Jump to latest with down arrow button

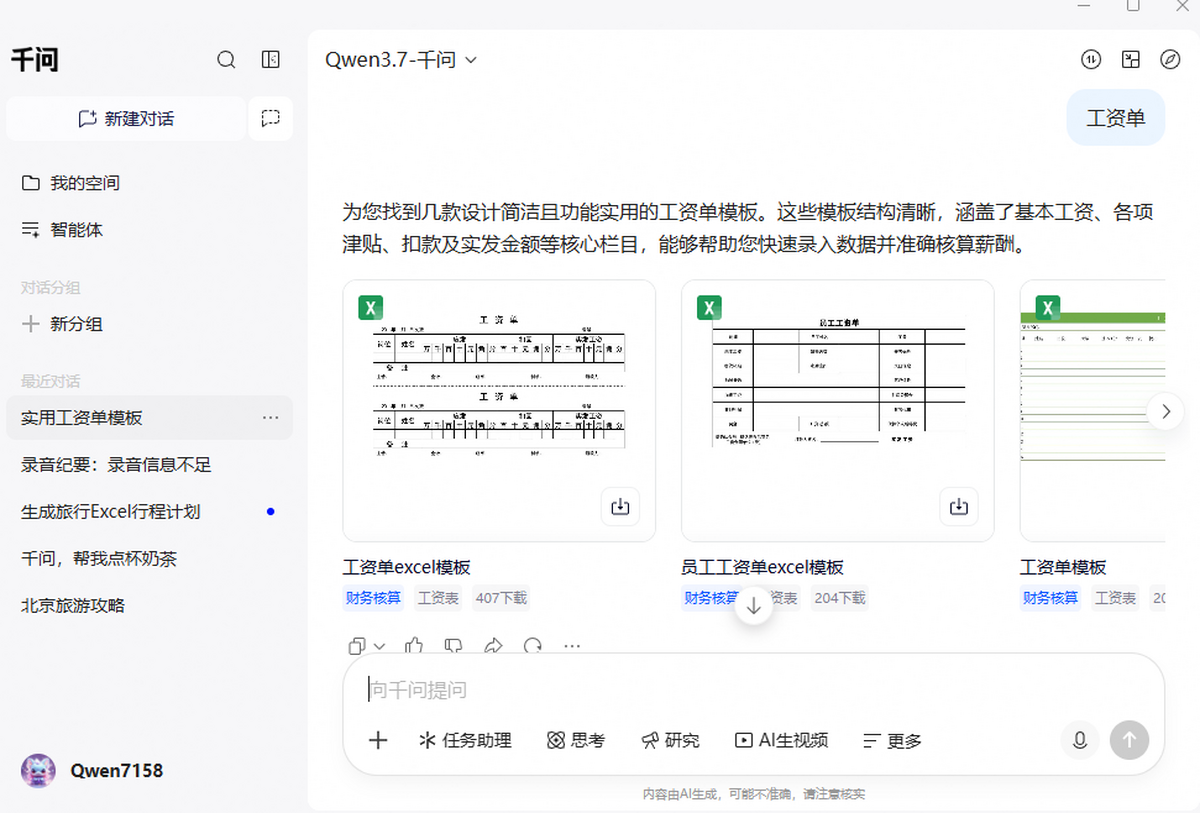(x=754, y=606)
